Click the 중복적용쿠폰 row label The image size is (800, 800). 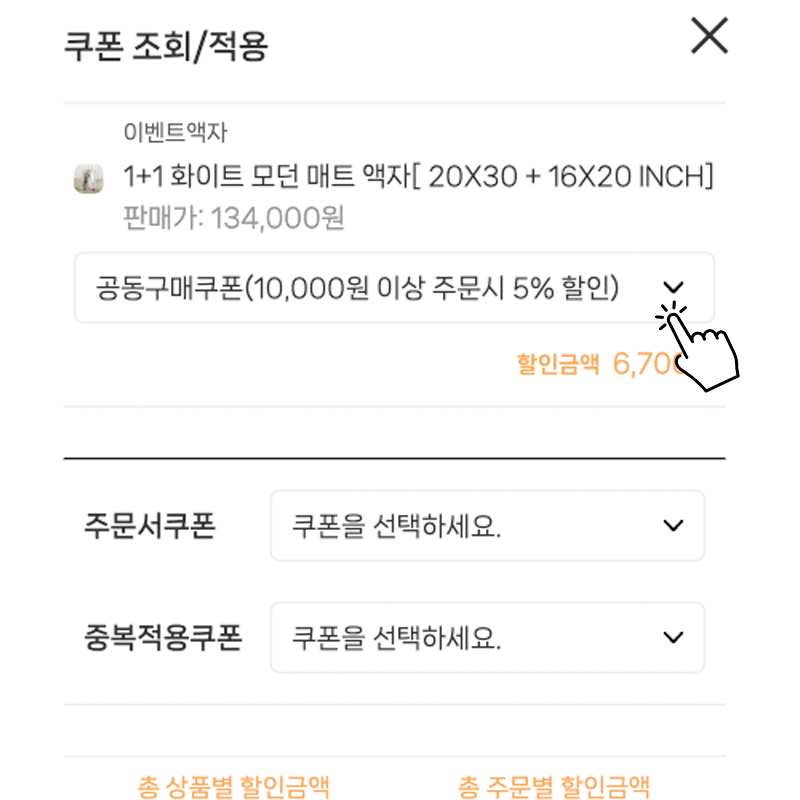[x=163, y=637]
